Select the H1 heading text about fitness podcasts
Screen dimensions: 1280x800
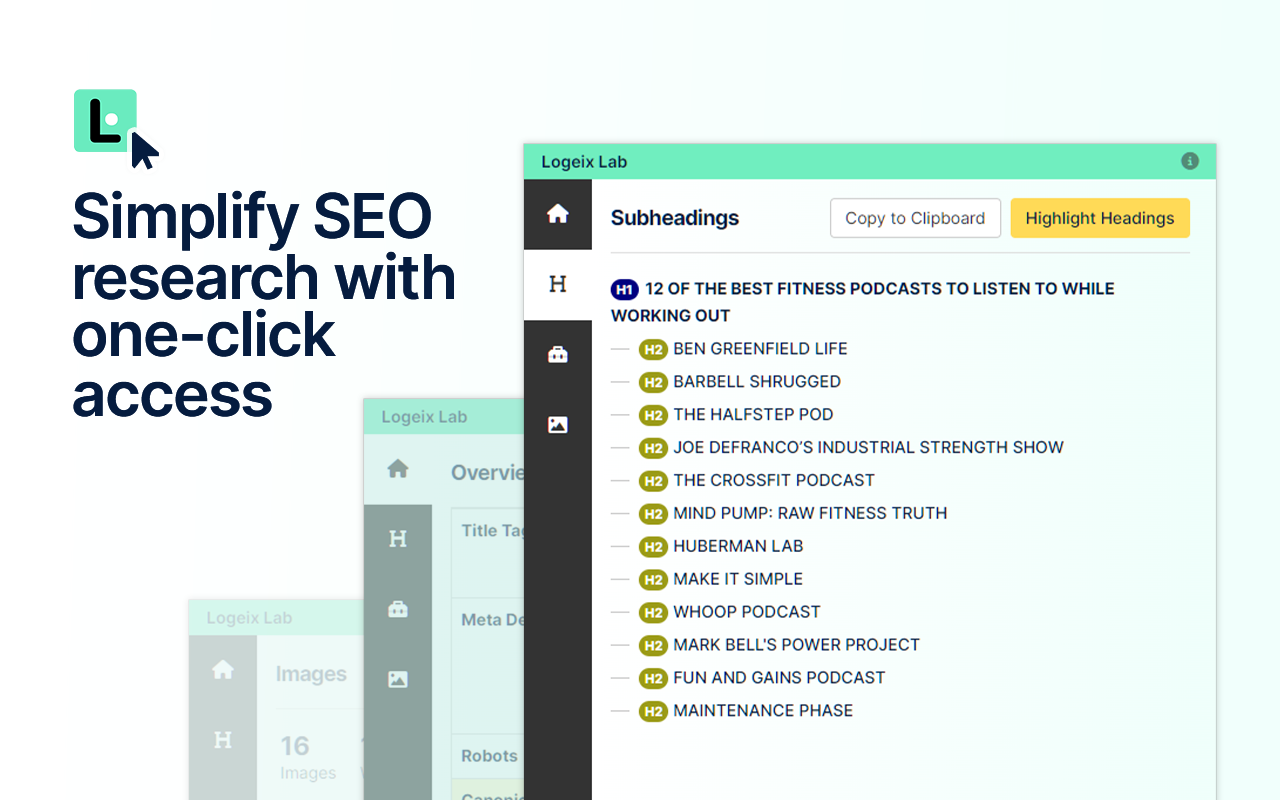coord(863,302)
